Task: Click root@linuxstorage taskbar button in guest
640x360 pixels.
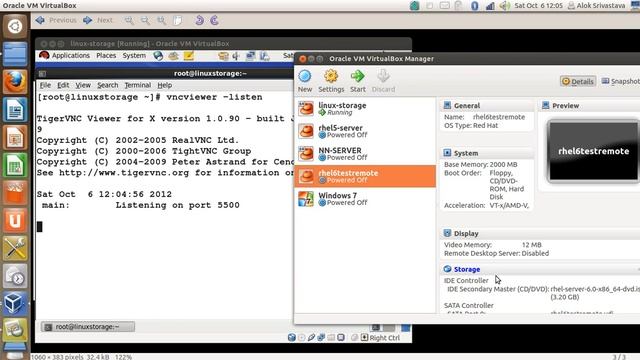Action: 87,327
